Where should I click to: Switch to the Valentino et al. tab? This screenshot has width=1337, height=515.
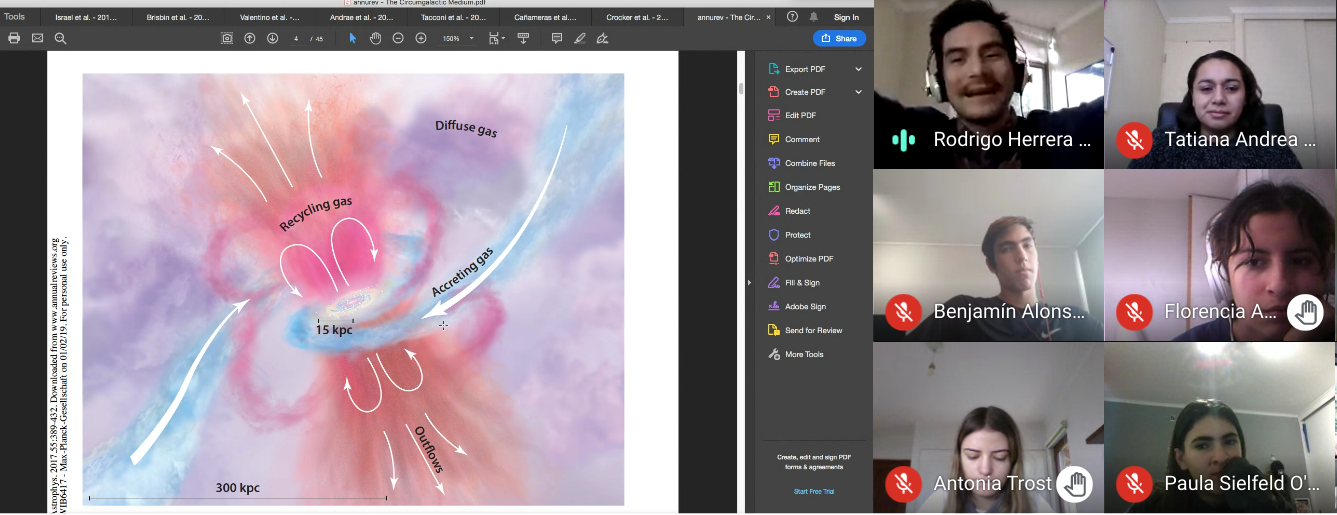pos(268,17)
